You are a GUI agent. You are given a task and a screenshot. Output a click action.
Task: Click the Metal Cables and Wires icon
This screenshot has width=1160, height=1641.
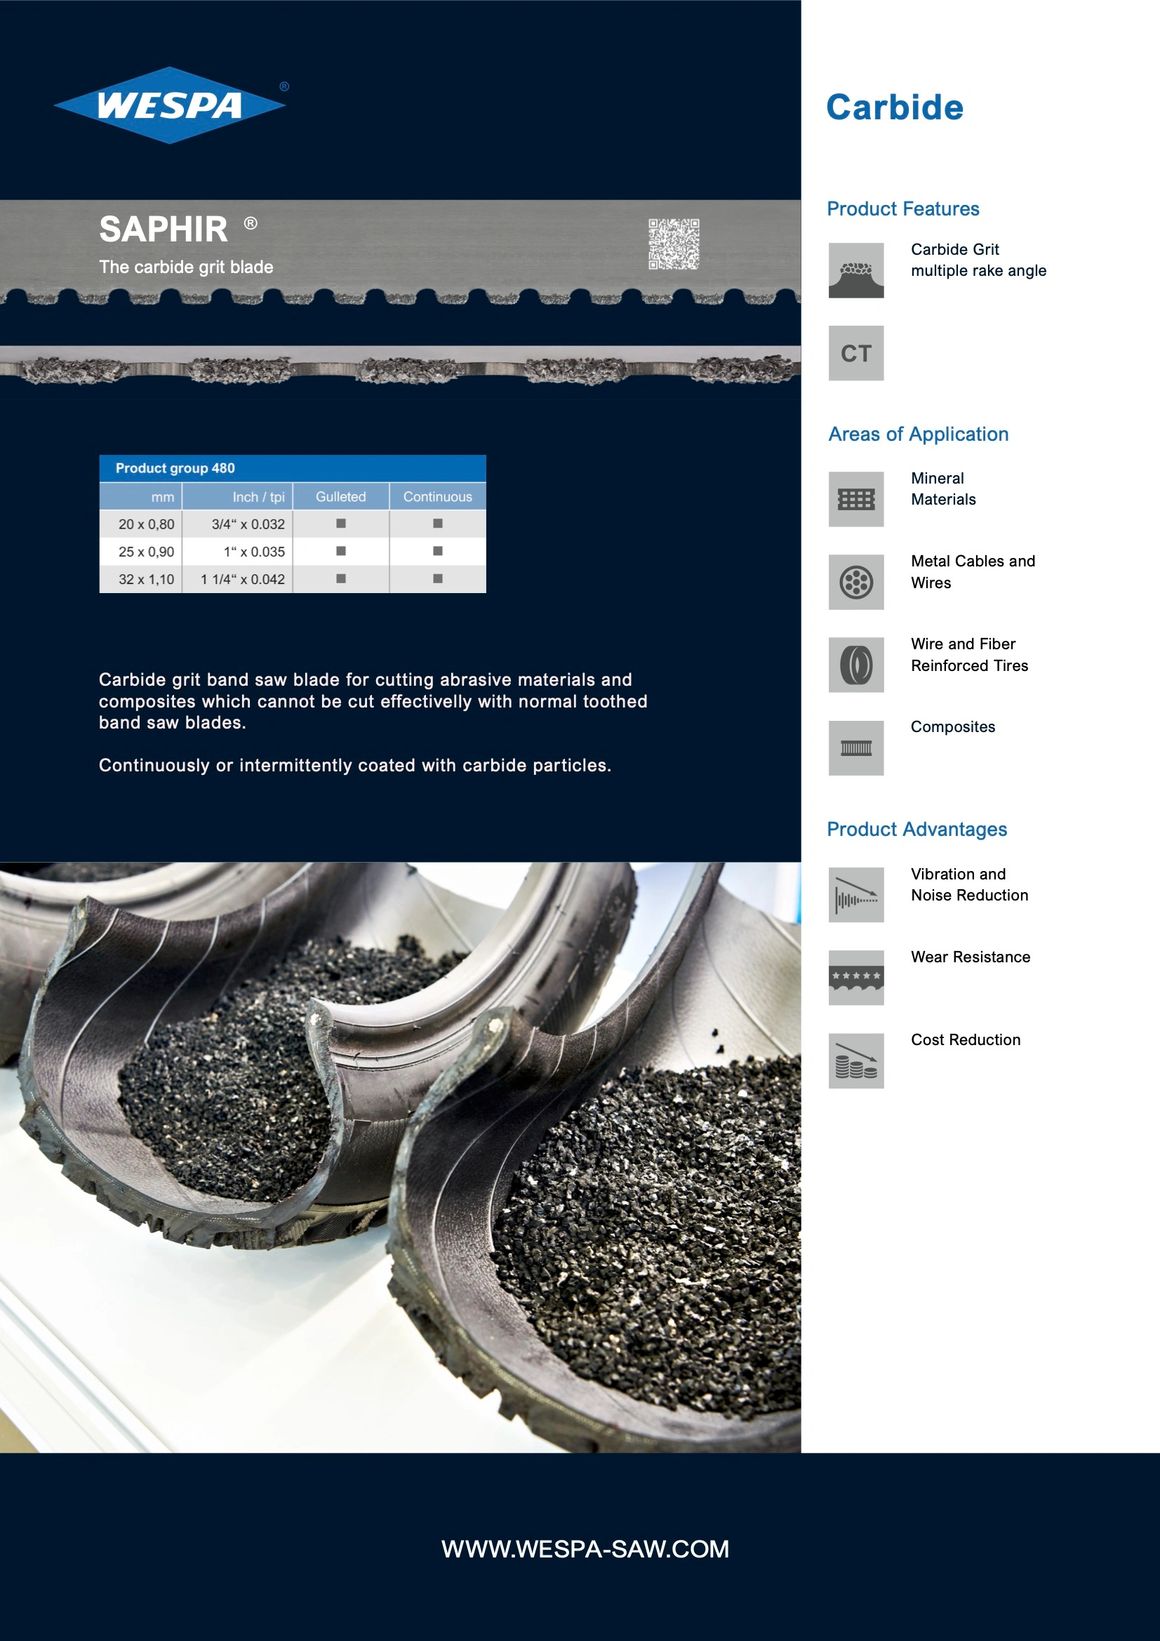[x=856, y=582]
